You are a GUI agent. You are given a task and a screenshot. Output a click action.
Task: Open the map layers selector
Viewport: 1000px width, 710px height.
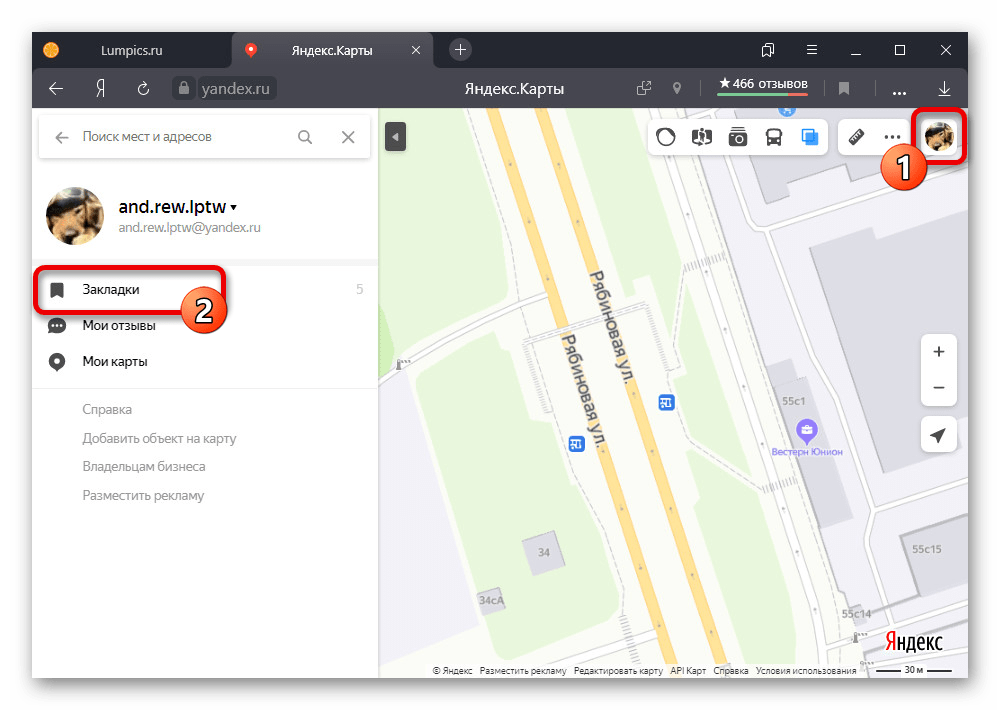point(809,137)
